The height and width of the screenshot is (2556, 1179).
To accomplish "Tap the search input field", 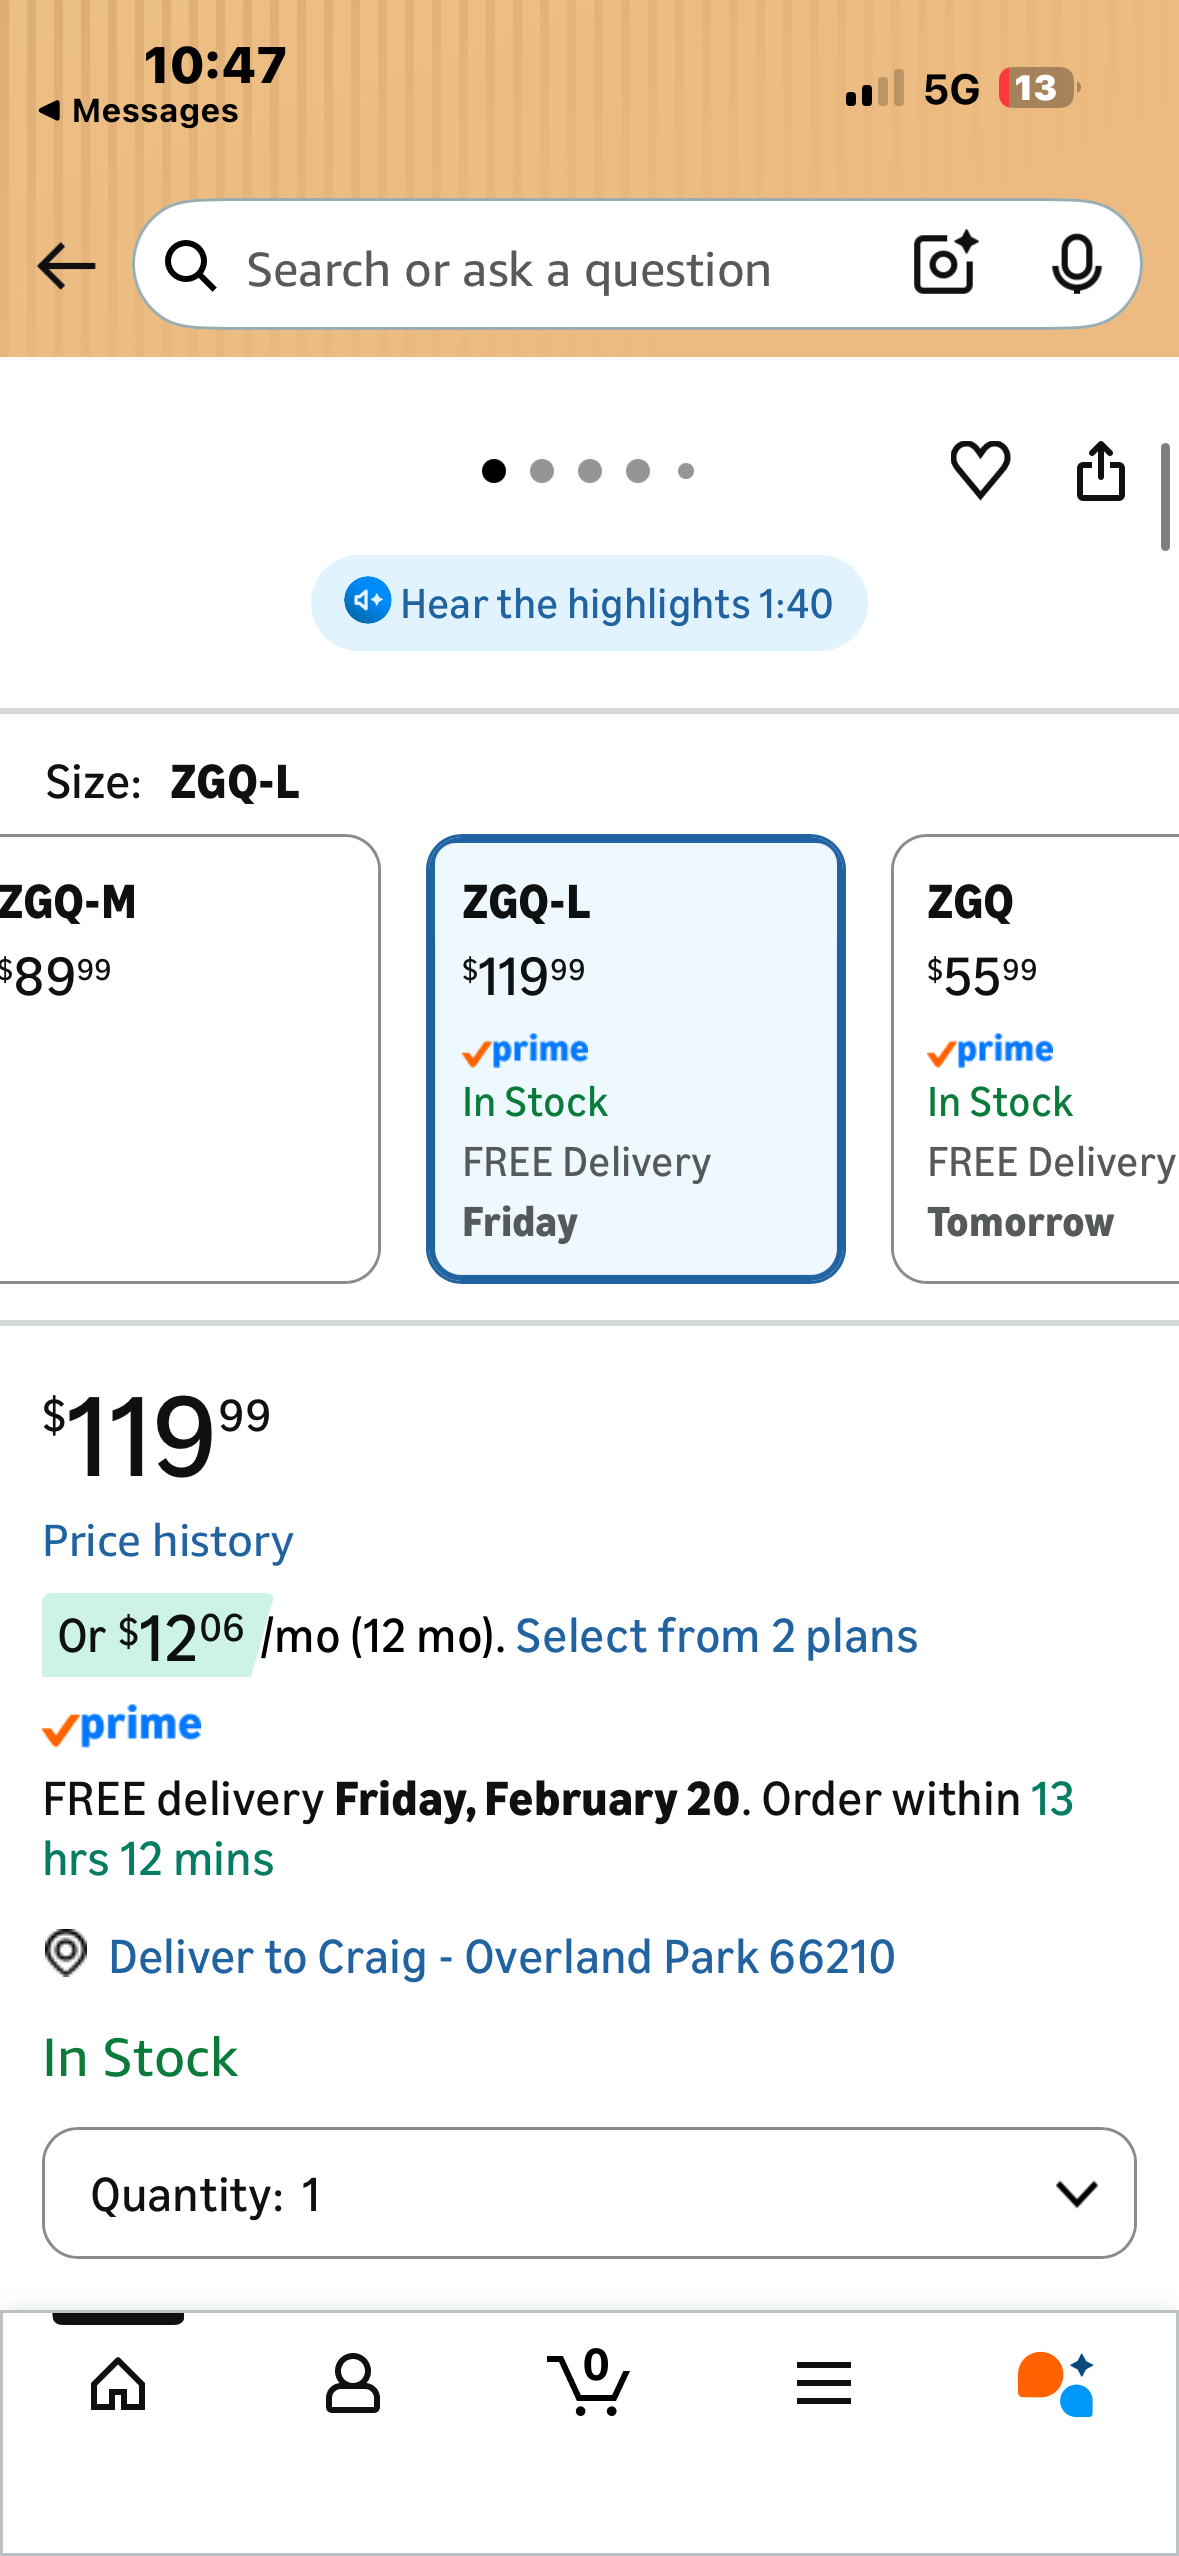I will click(x=560, y=268).
